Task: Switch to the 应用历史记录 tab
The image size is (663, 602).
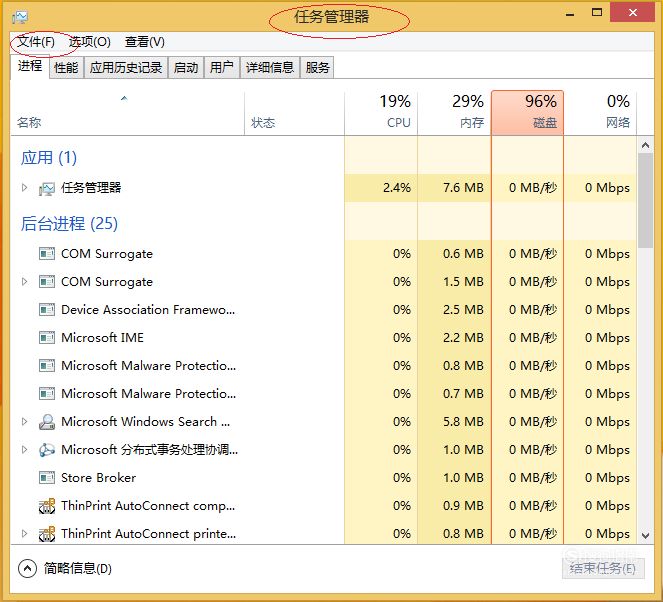Action: pos(126,68)
